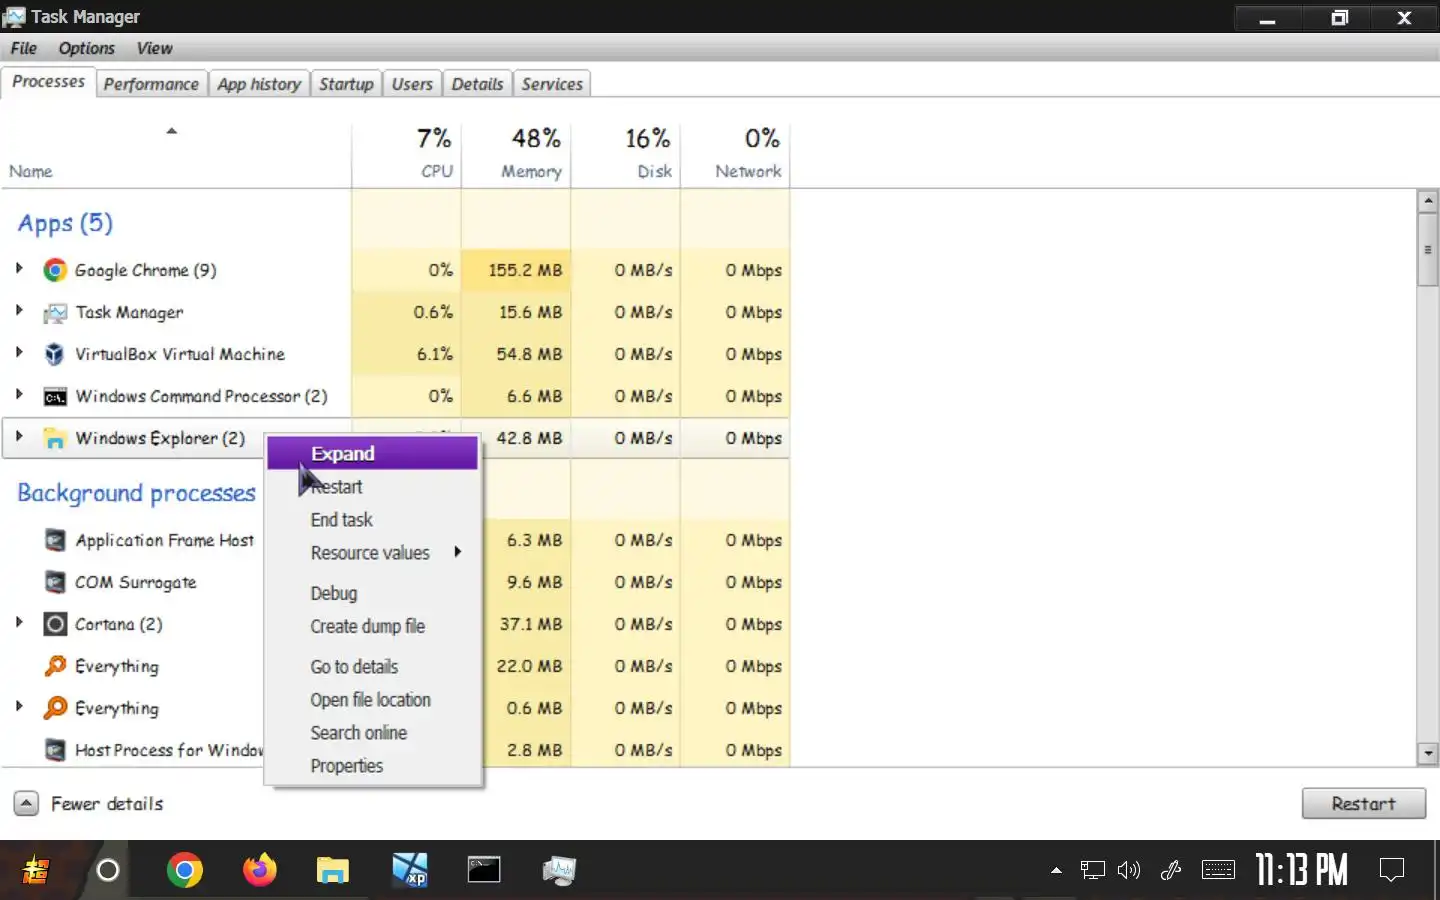This screenshot has width=1440, height=900.
Task: Open Properties from context menu
Action: [x=373, y=766]
